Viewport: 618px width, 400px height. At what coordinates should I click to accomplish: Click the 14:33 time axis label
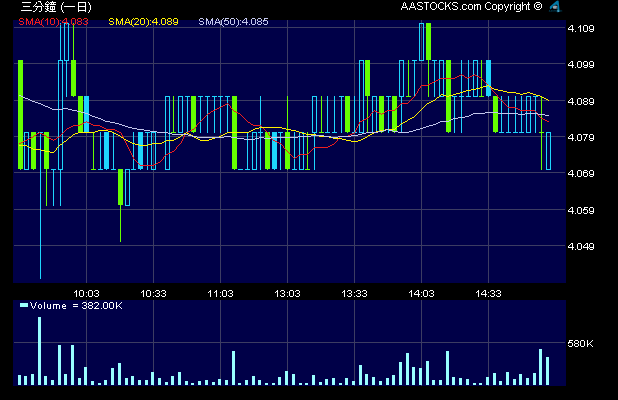(x=488, y=294)
